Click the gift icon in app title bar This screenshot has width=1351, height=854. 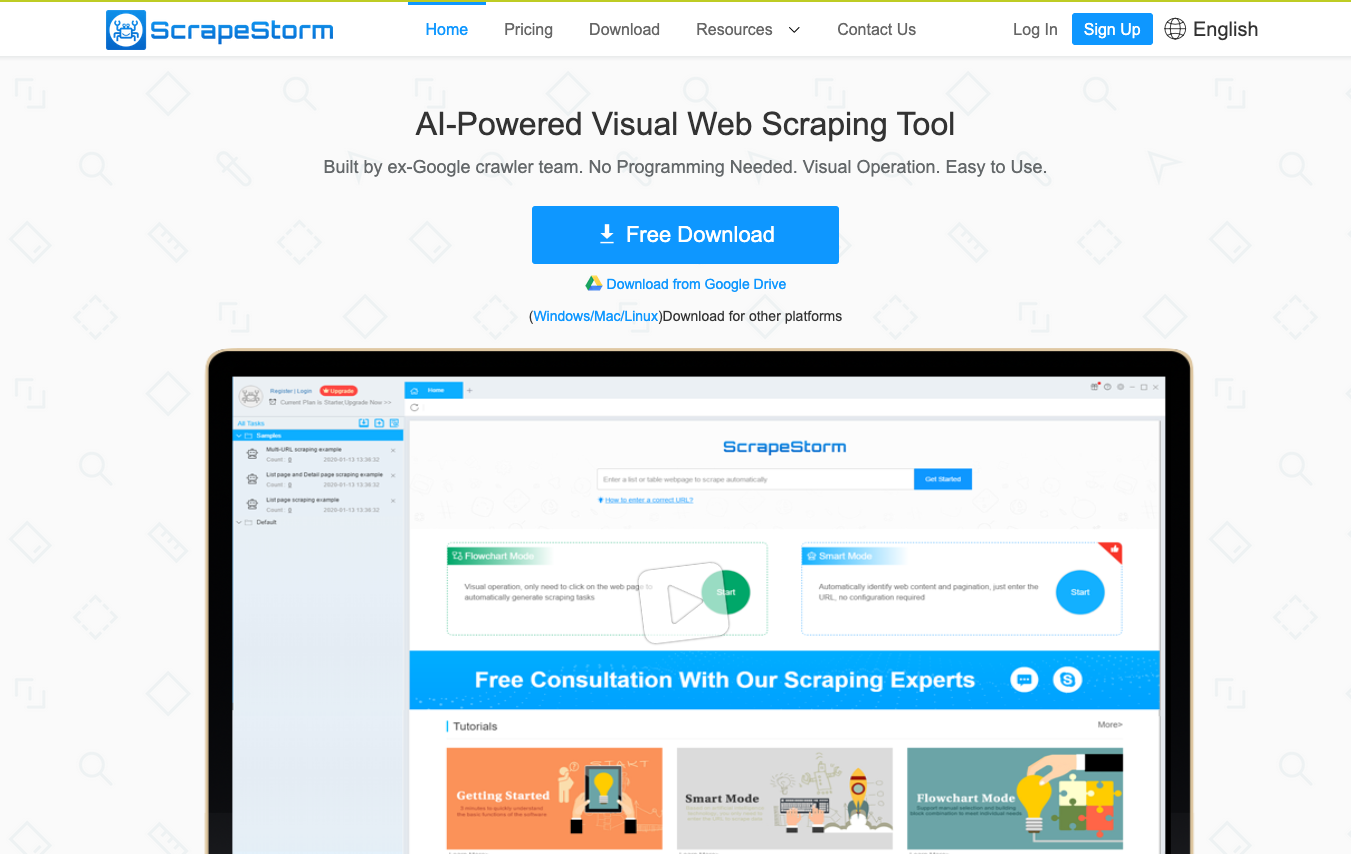(x=1095, y=387)
